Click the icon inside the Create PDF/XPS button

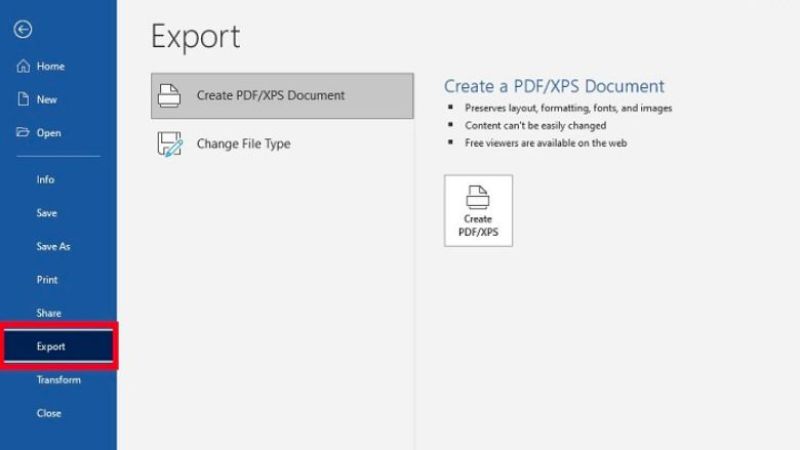[478, 197]
